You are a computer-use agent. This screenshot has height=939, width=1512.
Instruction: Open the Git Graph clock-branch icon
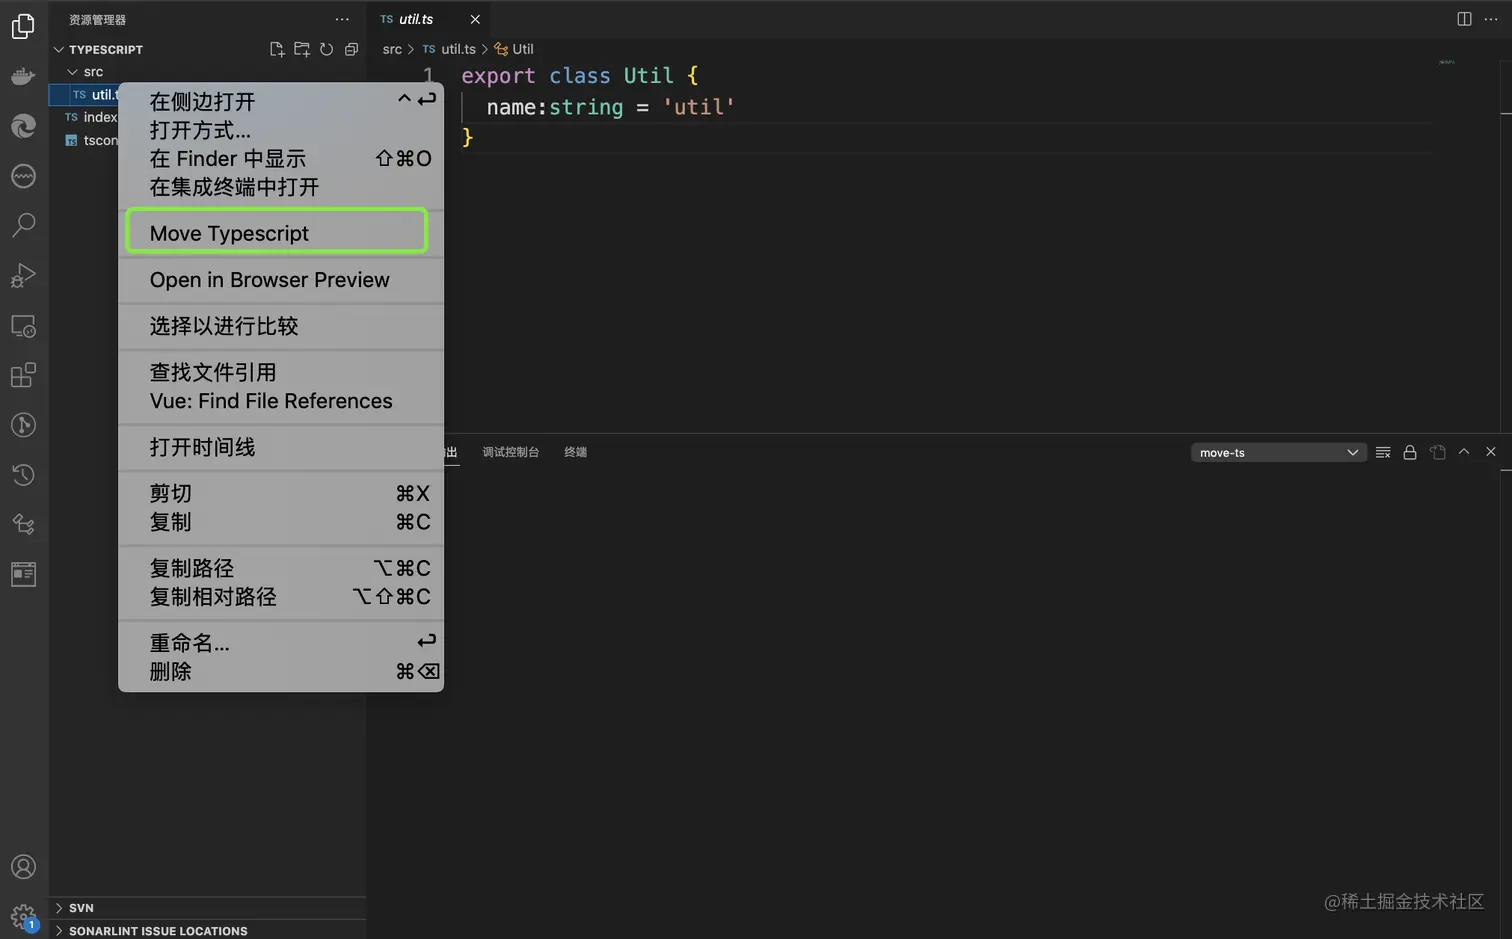point(23,425)
